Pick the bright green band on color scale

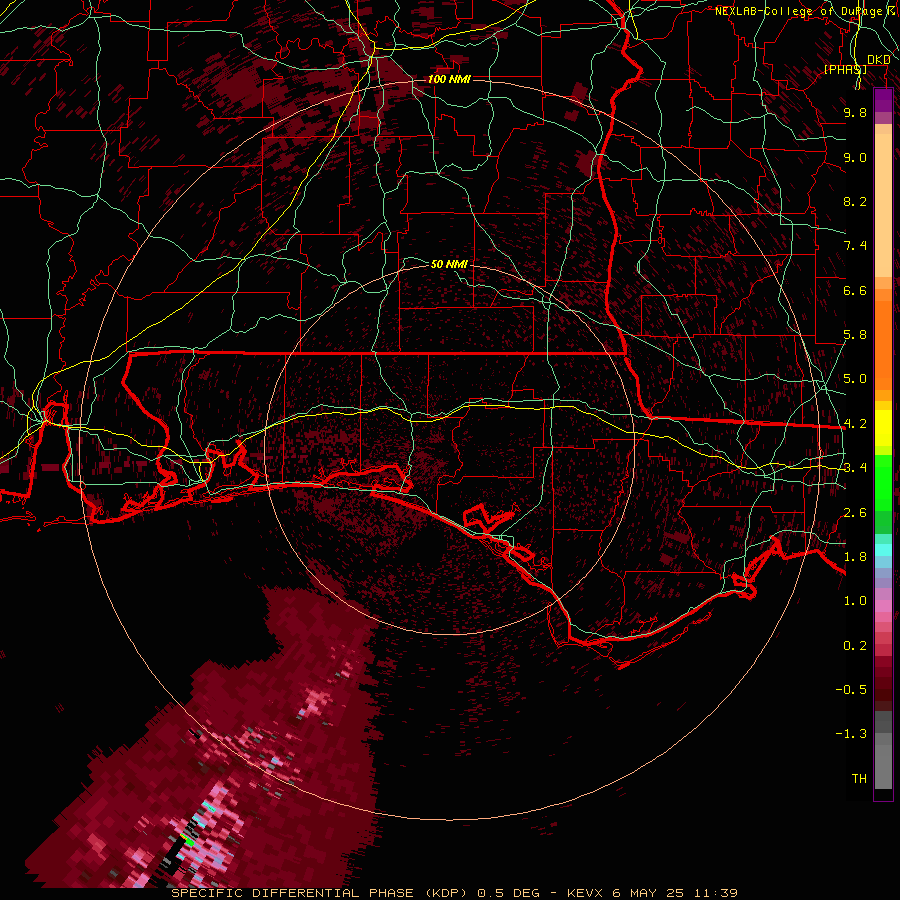click(883, 482)
